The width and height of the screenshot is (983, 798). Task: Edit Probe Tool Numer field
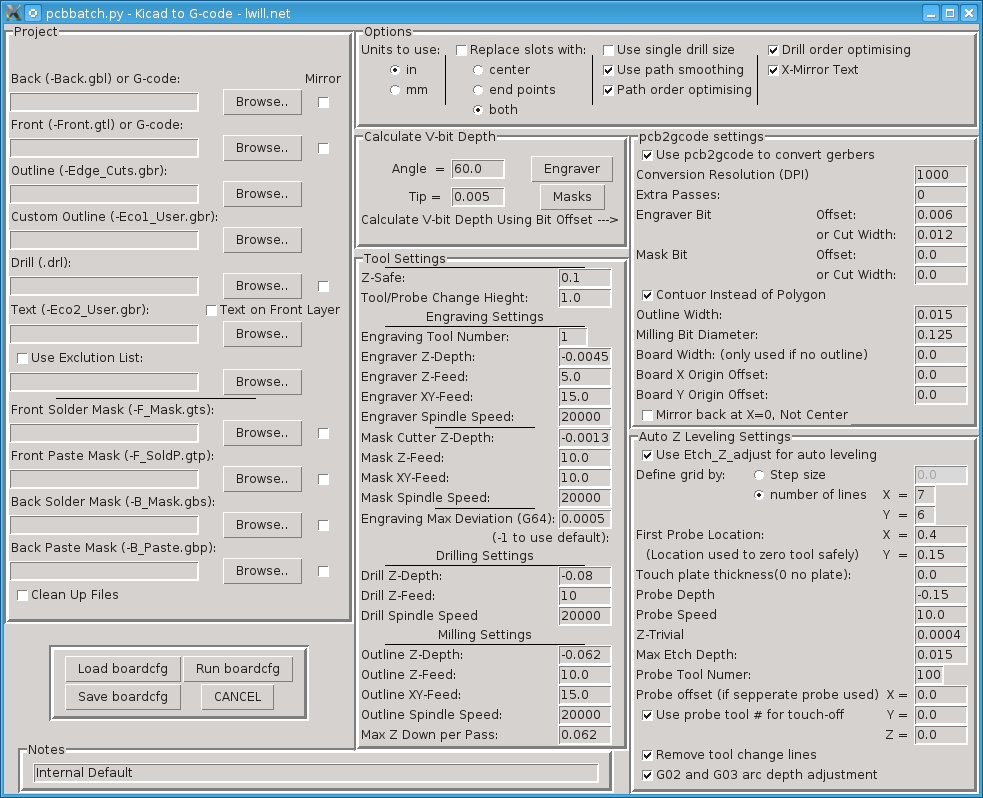[x=928, y=675]
